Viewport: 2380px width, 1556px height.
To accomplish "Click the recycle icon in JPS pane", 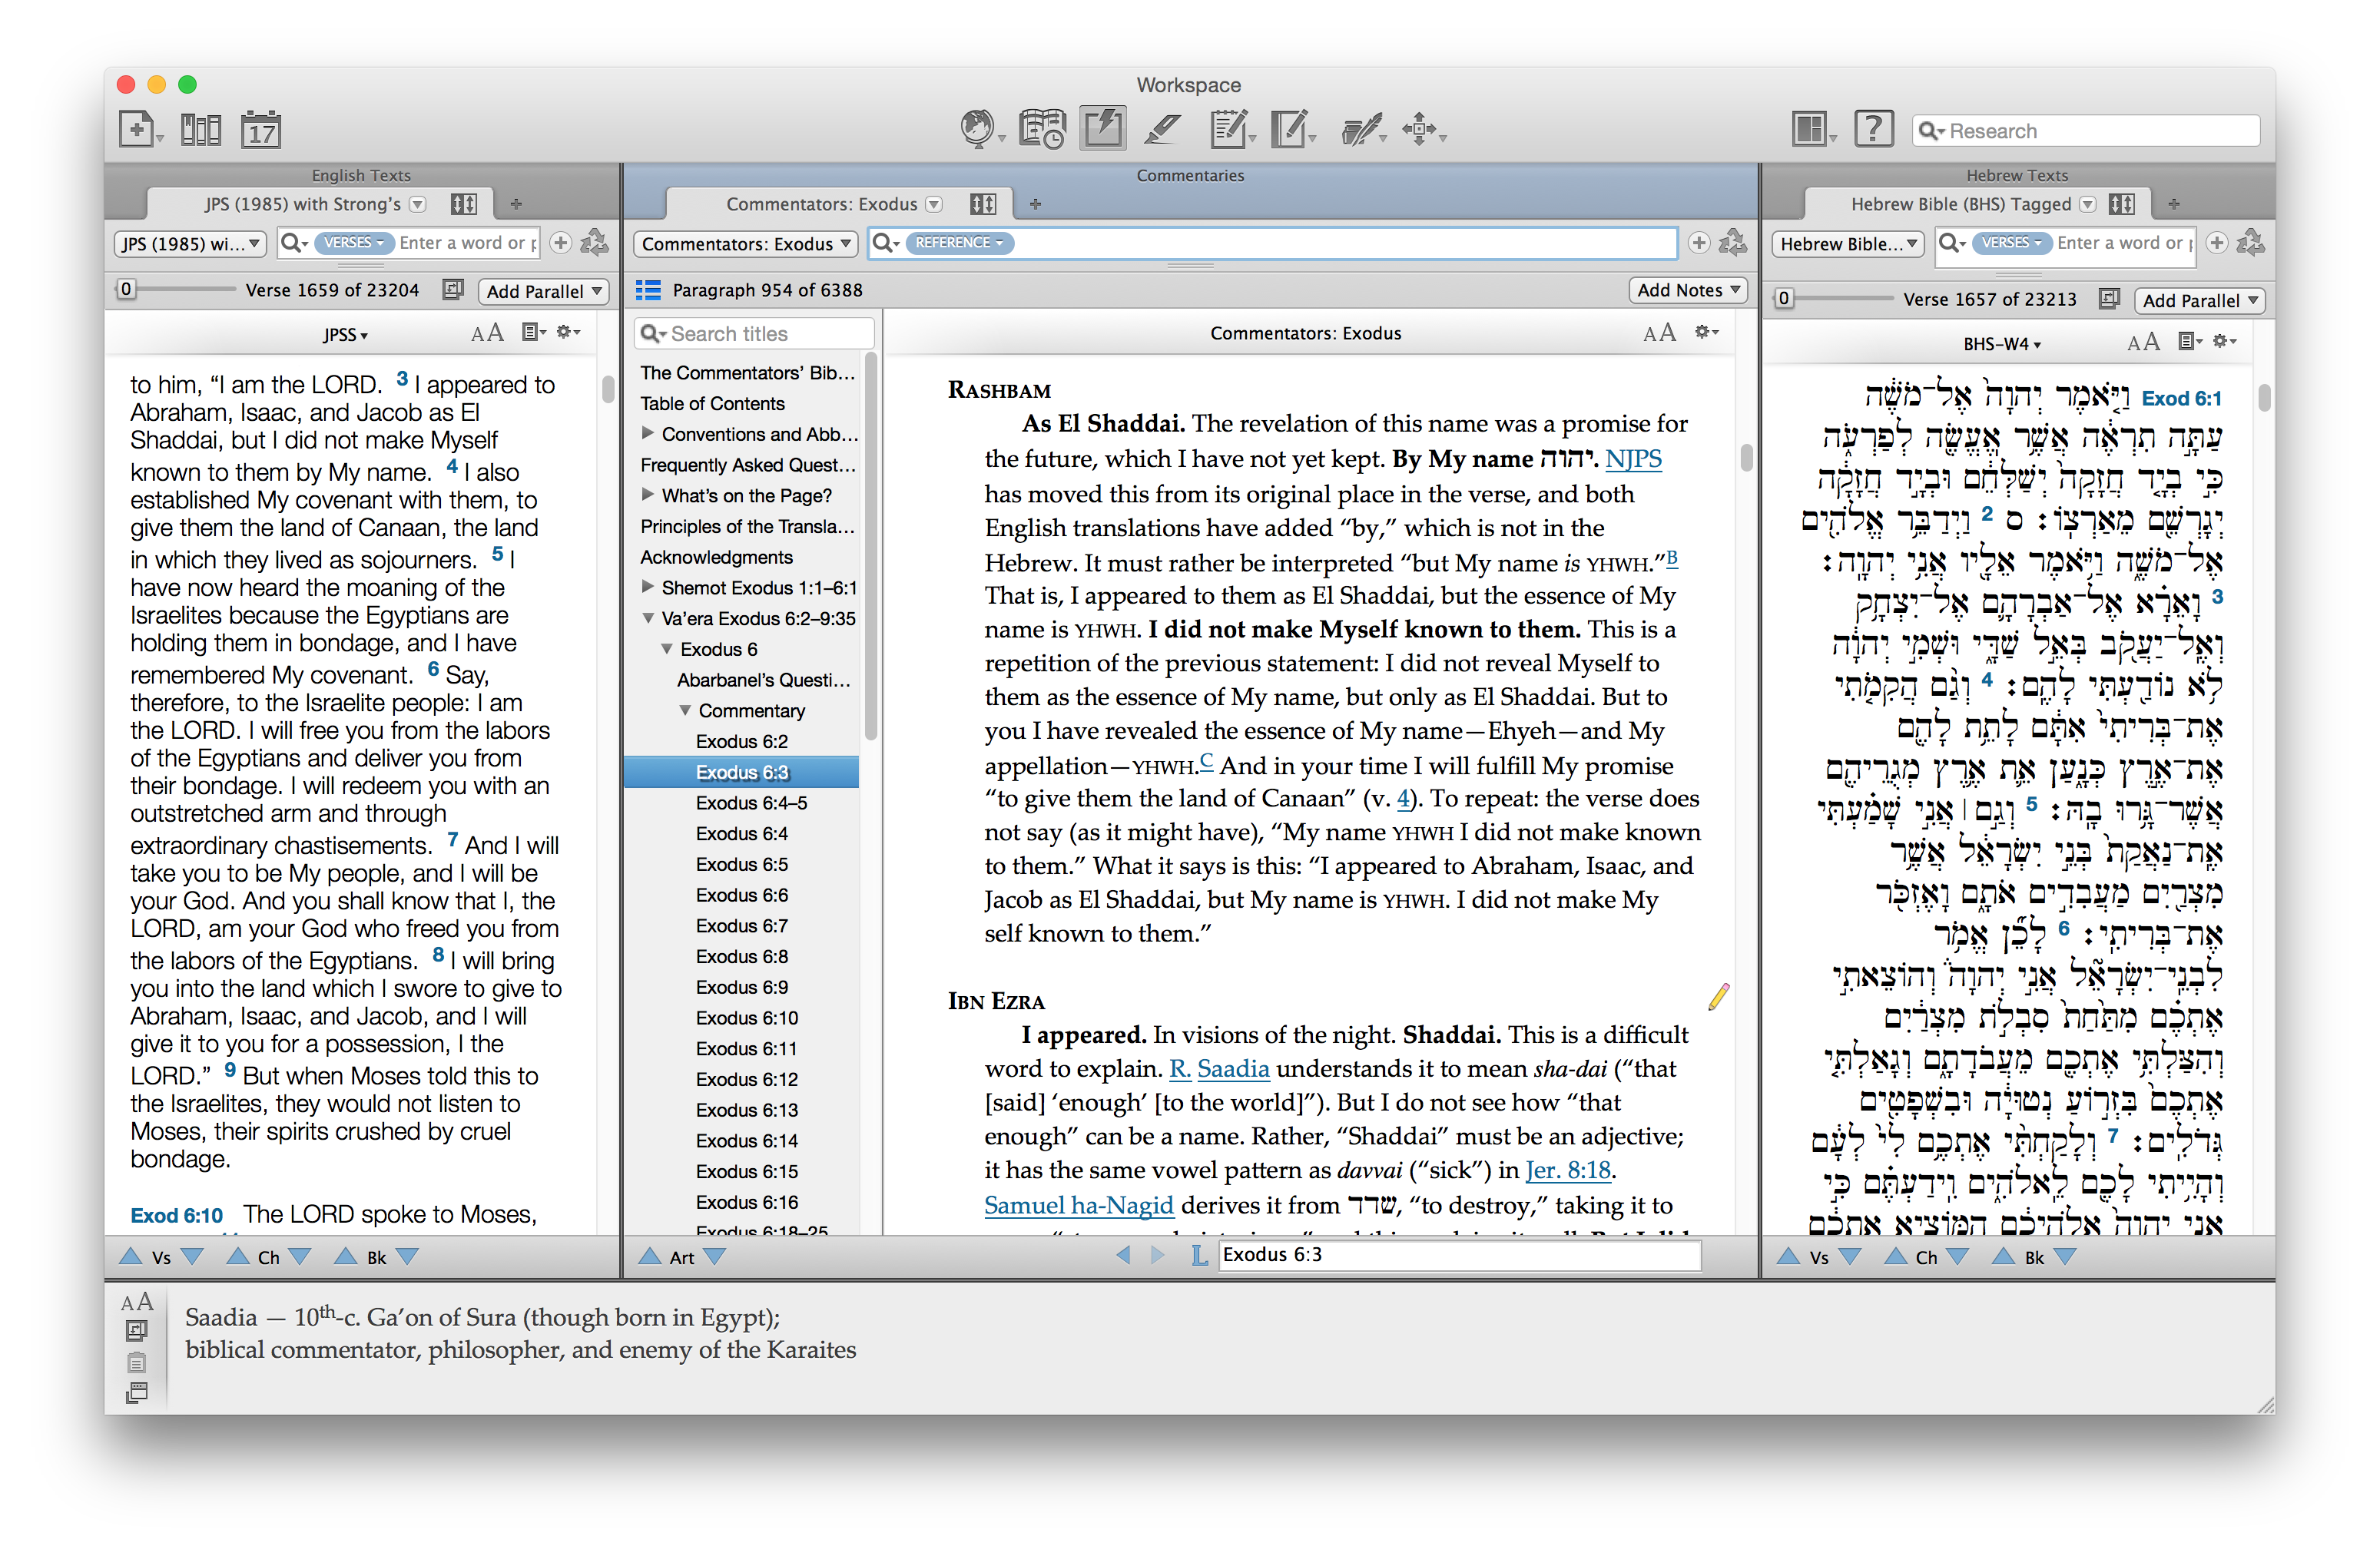I will click(595, 242).
